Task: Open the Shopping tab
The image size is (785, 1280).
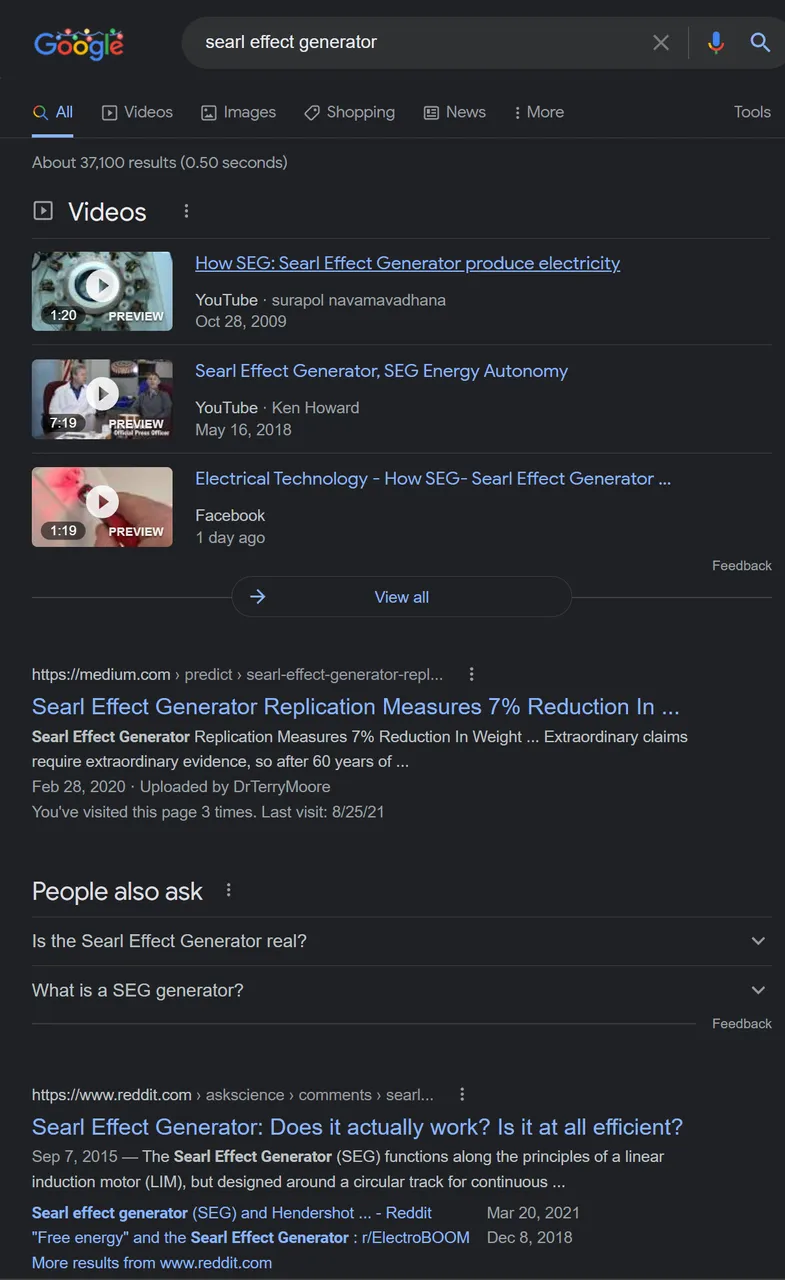Action: 349,112
